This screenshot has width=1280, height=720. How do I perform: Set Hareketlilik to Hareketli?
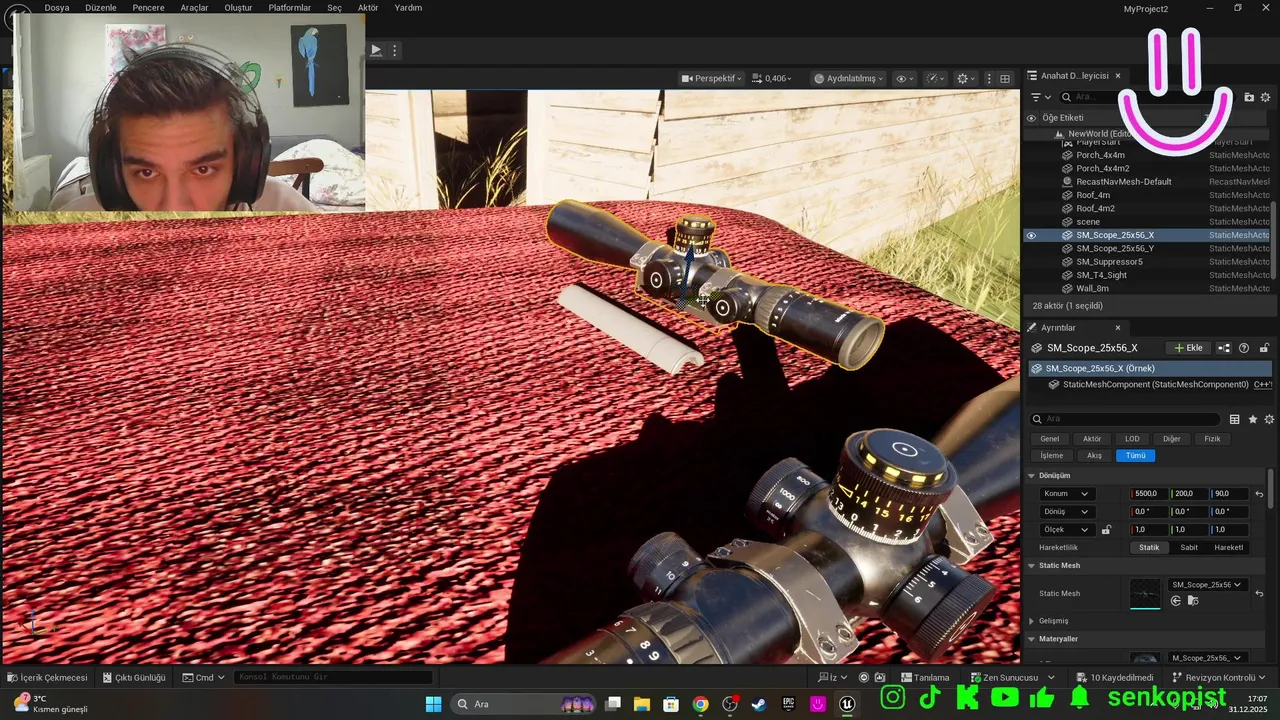[x=1229, y=548]
